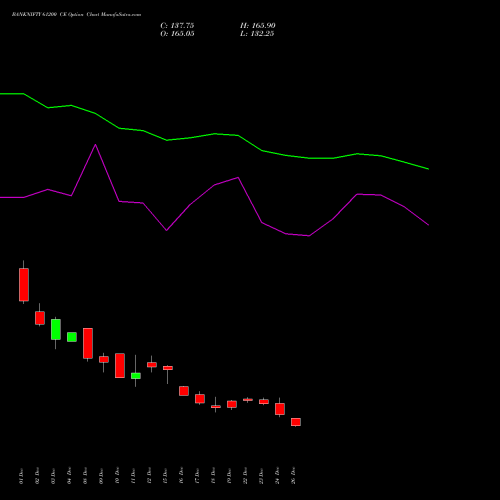Click the red candle for 17 Dec

(x=200, y=399)
